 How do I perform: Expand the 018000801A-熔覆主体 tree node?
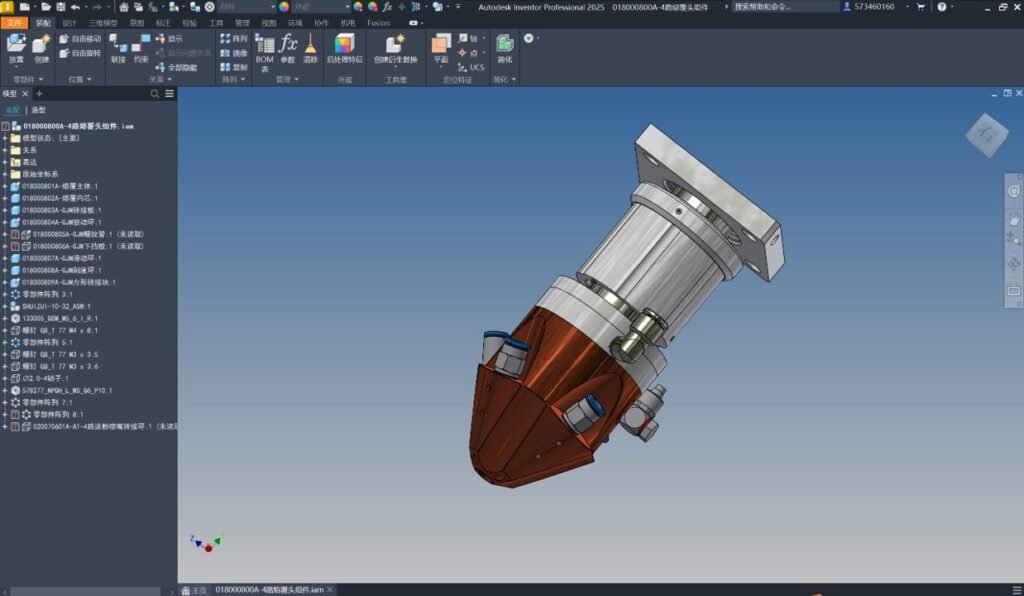[x=4, y=184]
